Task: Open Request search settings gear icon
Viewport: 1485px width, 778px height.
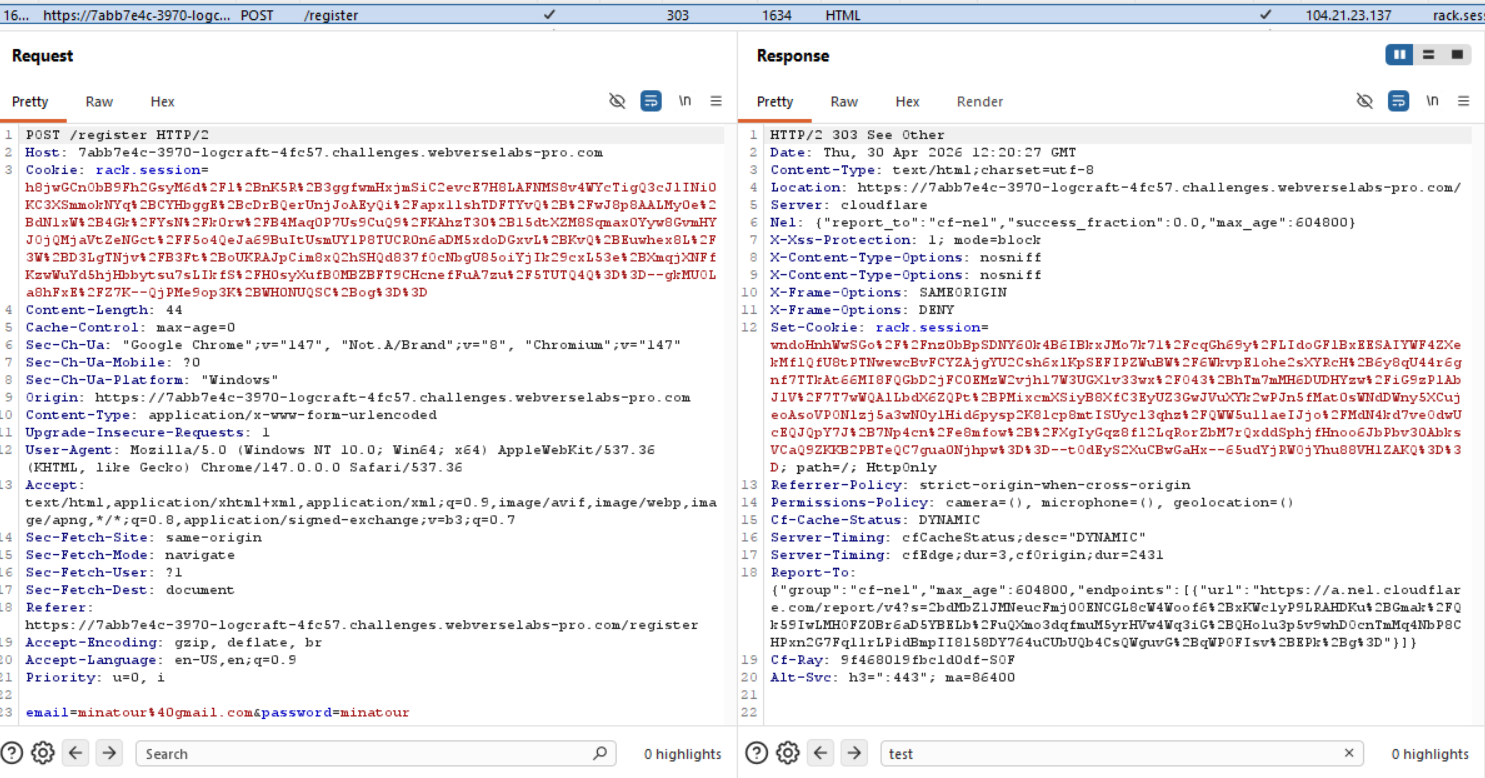Action: (x=42, y=753)
